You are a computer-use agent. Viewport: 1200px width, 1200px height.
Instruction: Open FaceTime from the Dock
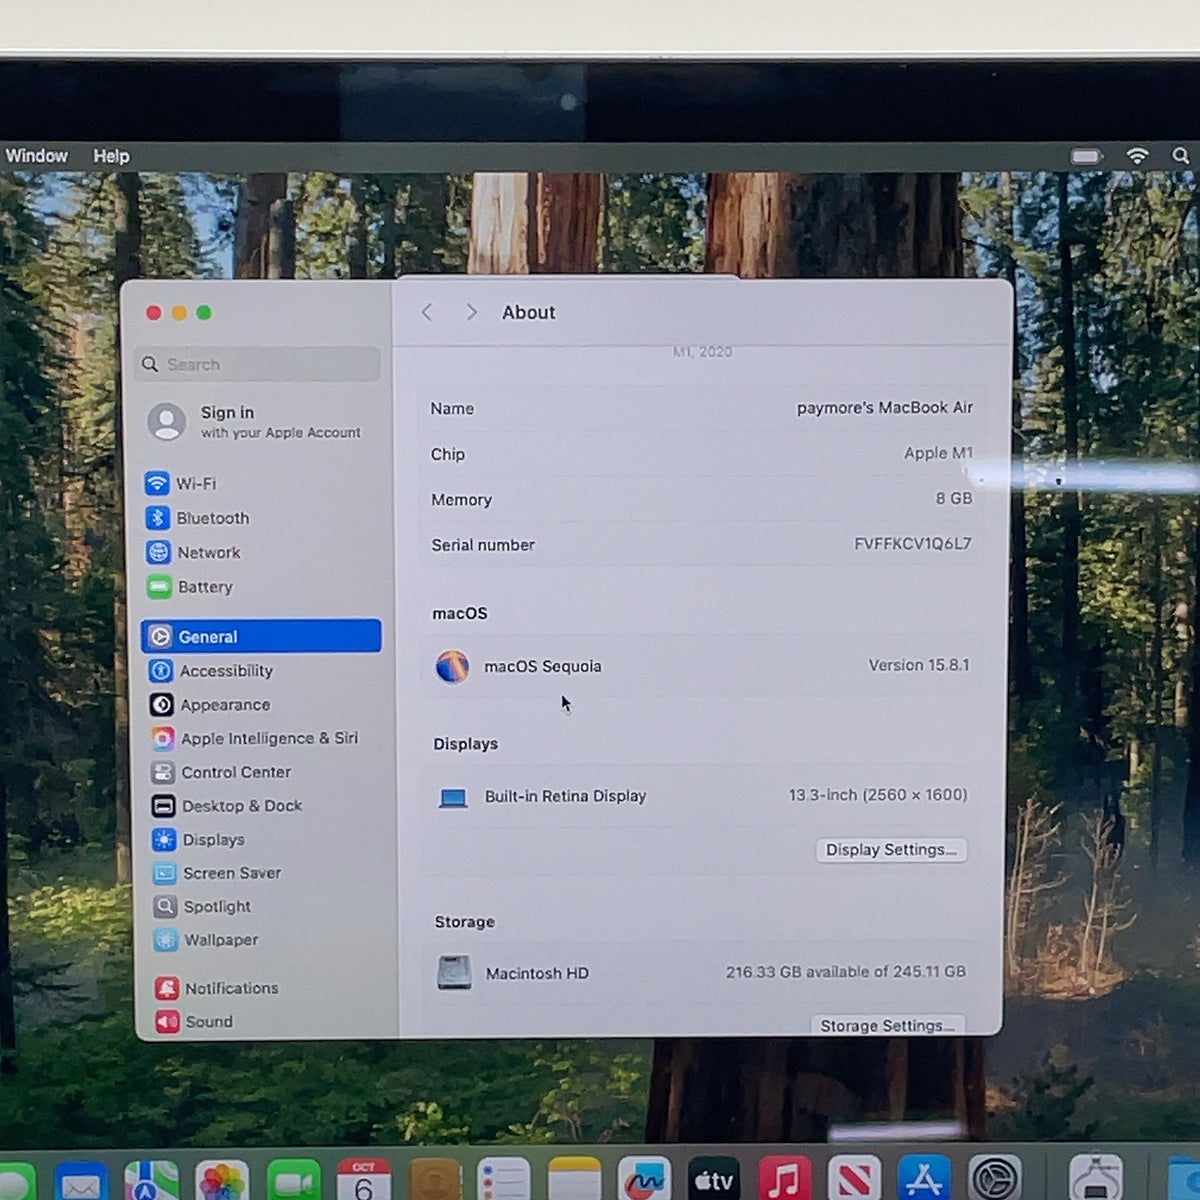click(x=293, y=1181)
